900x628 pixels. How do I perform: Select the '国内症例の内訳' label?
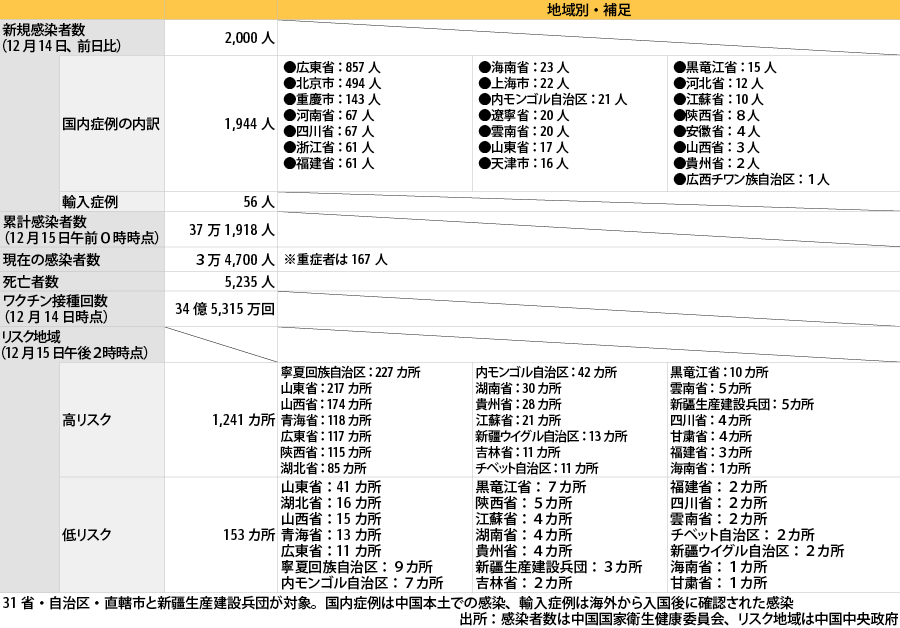[x=111, y=124]
